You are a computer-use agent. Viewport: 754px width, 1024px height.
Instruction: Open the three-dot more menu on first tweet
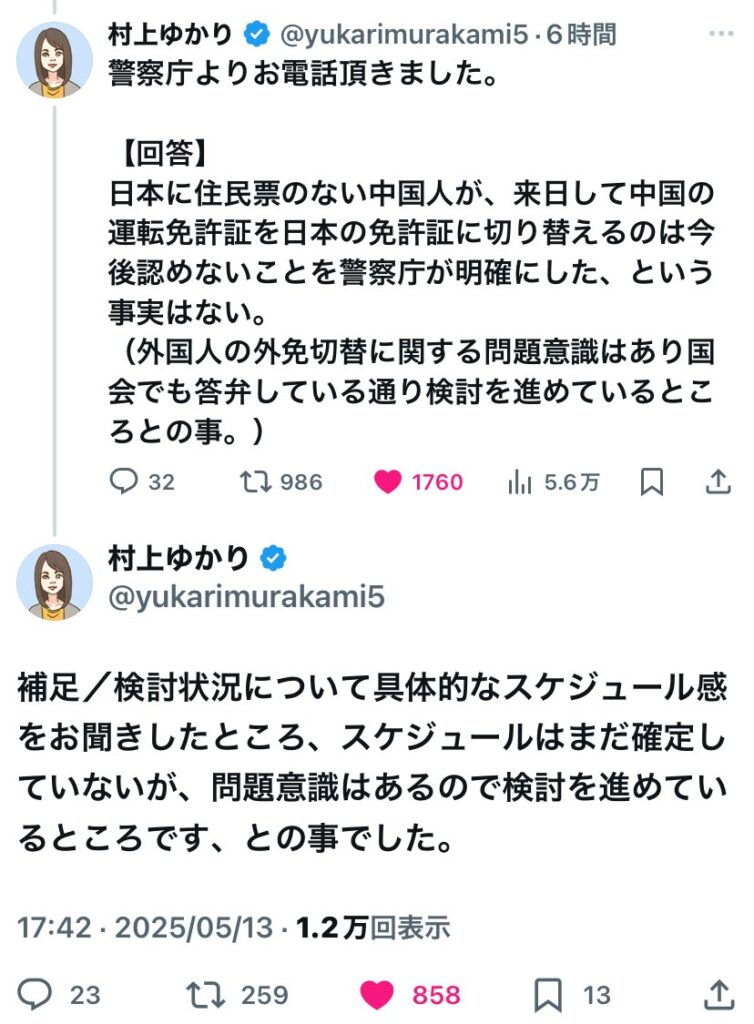[x=721, y=34]
